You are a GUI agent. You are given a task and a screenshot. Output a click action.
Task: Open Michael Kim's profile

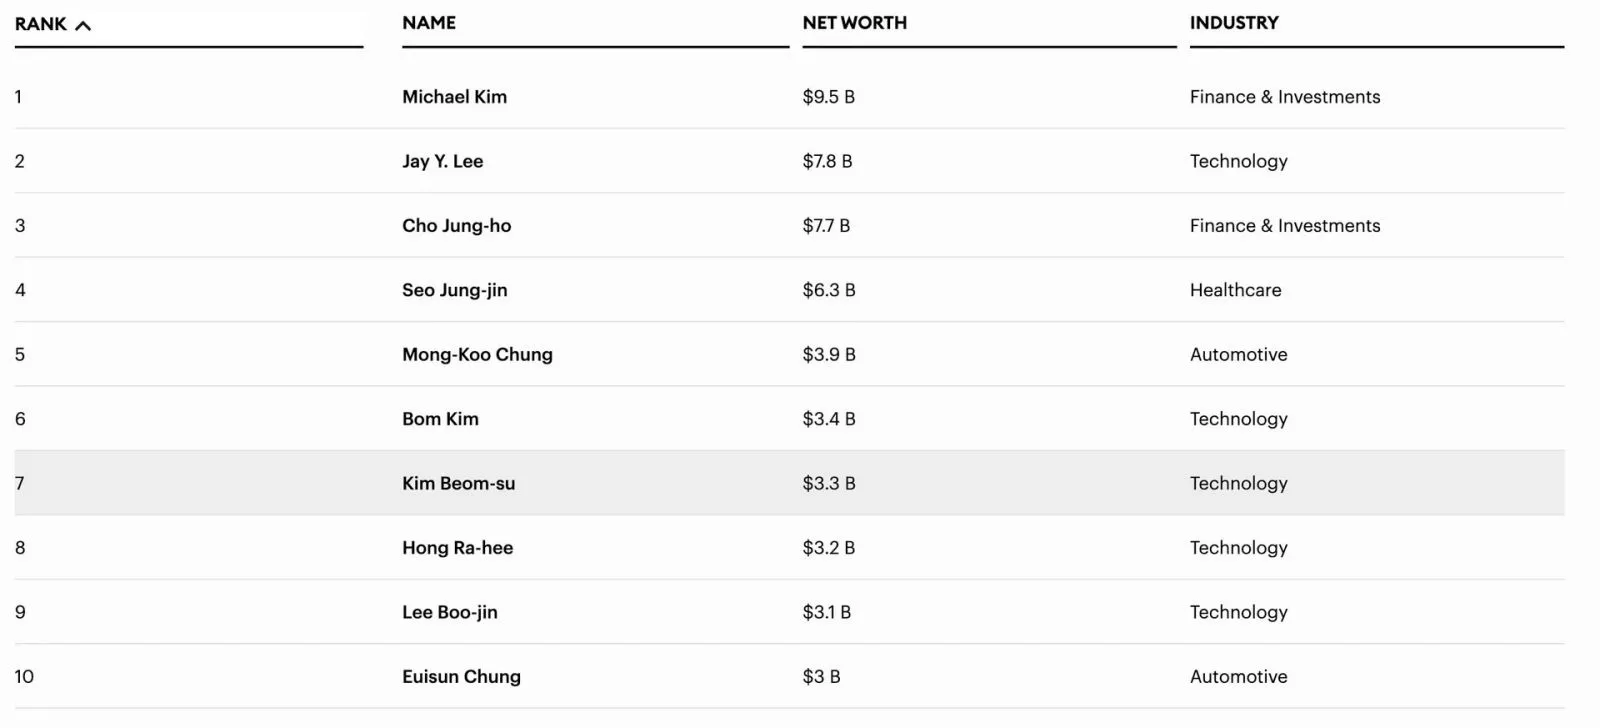tap(454, 97)
